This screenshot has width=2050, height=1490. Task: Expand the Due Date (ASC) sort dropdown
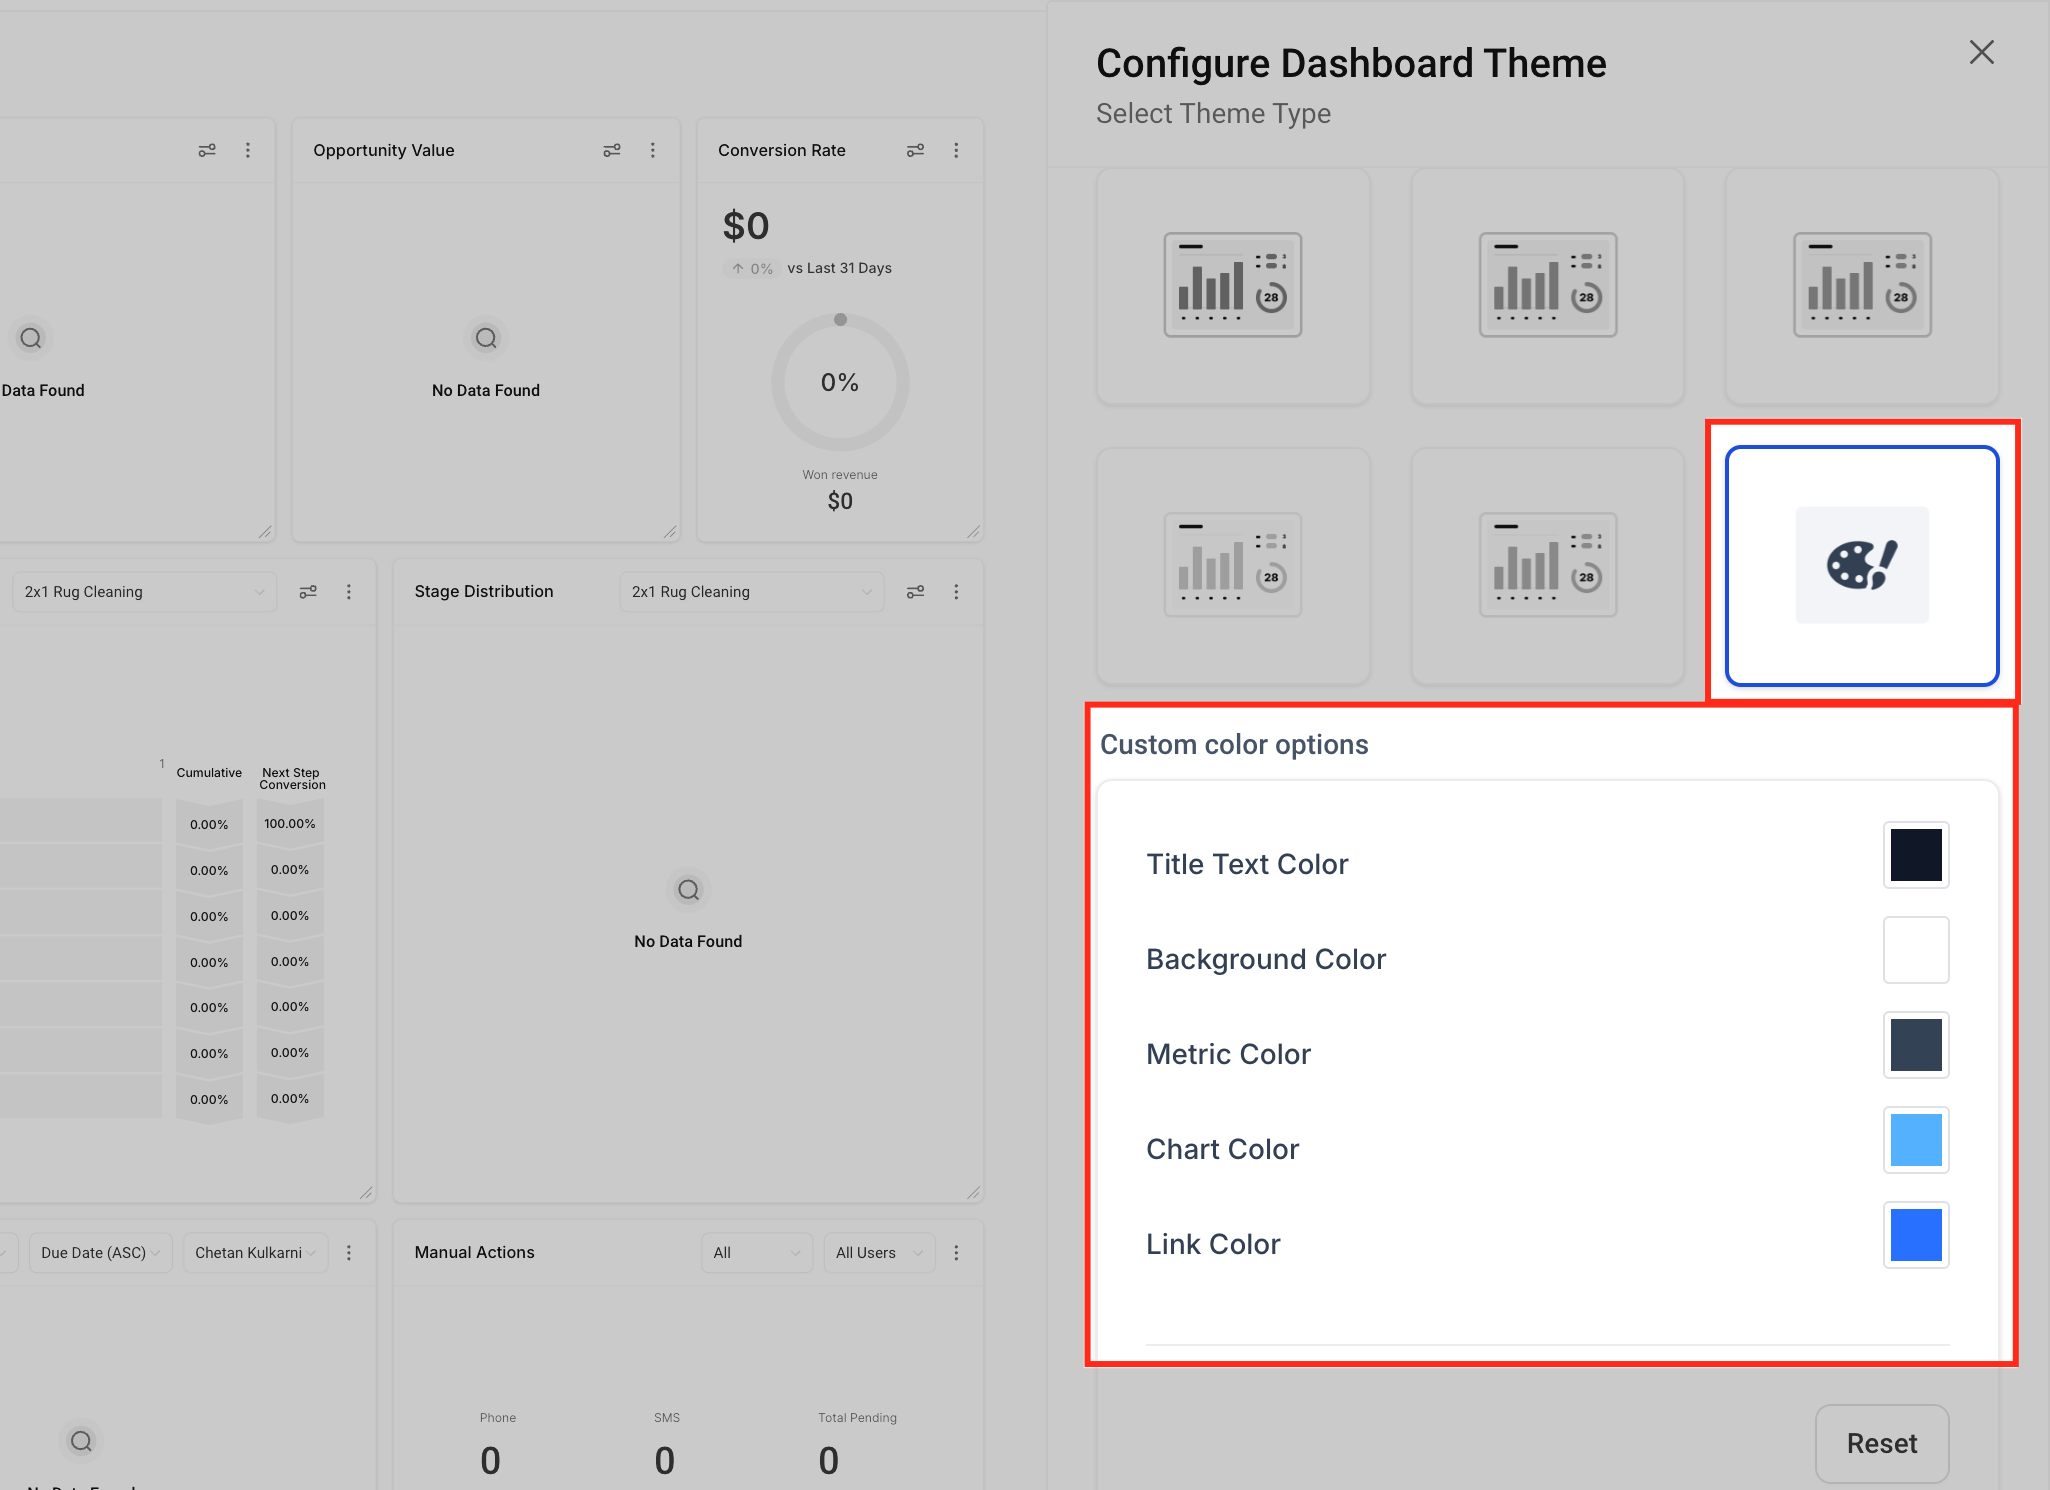101,1253
